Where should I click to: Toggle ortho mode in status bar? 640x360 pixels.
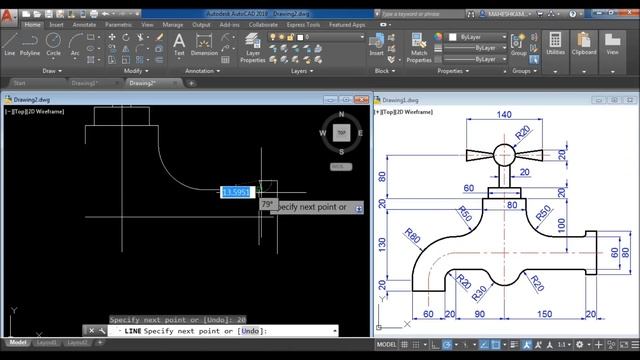[x=436, y=344]
